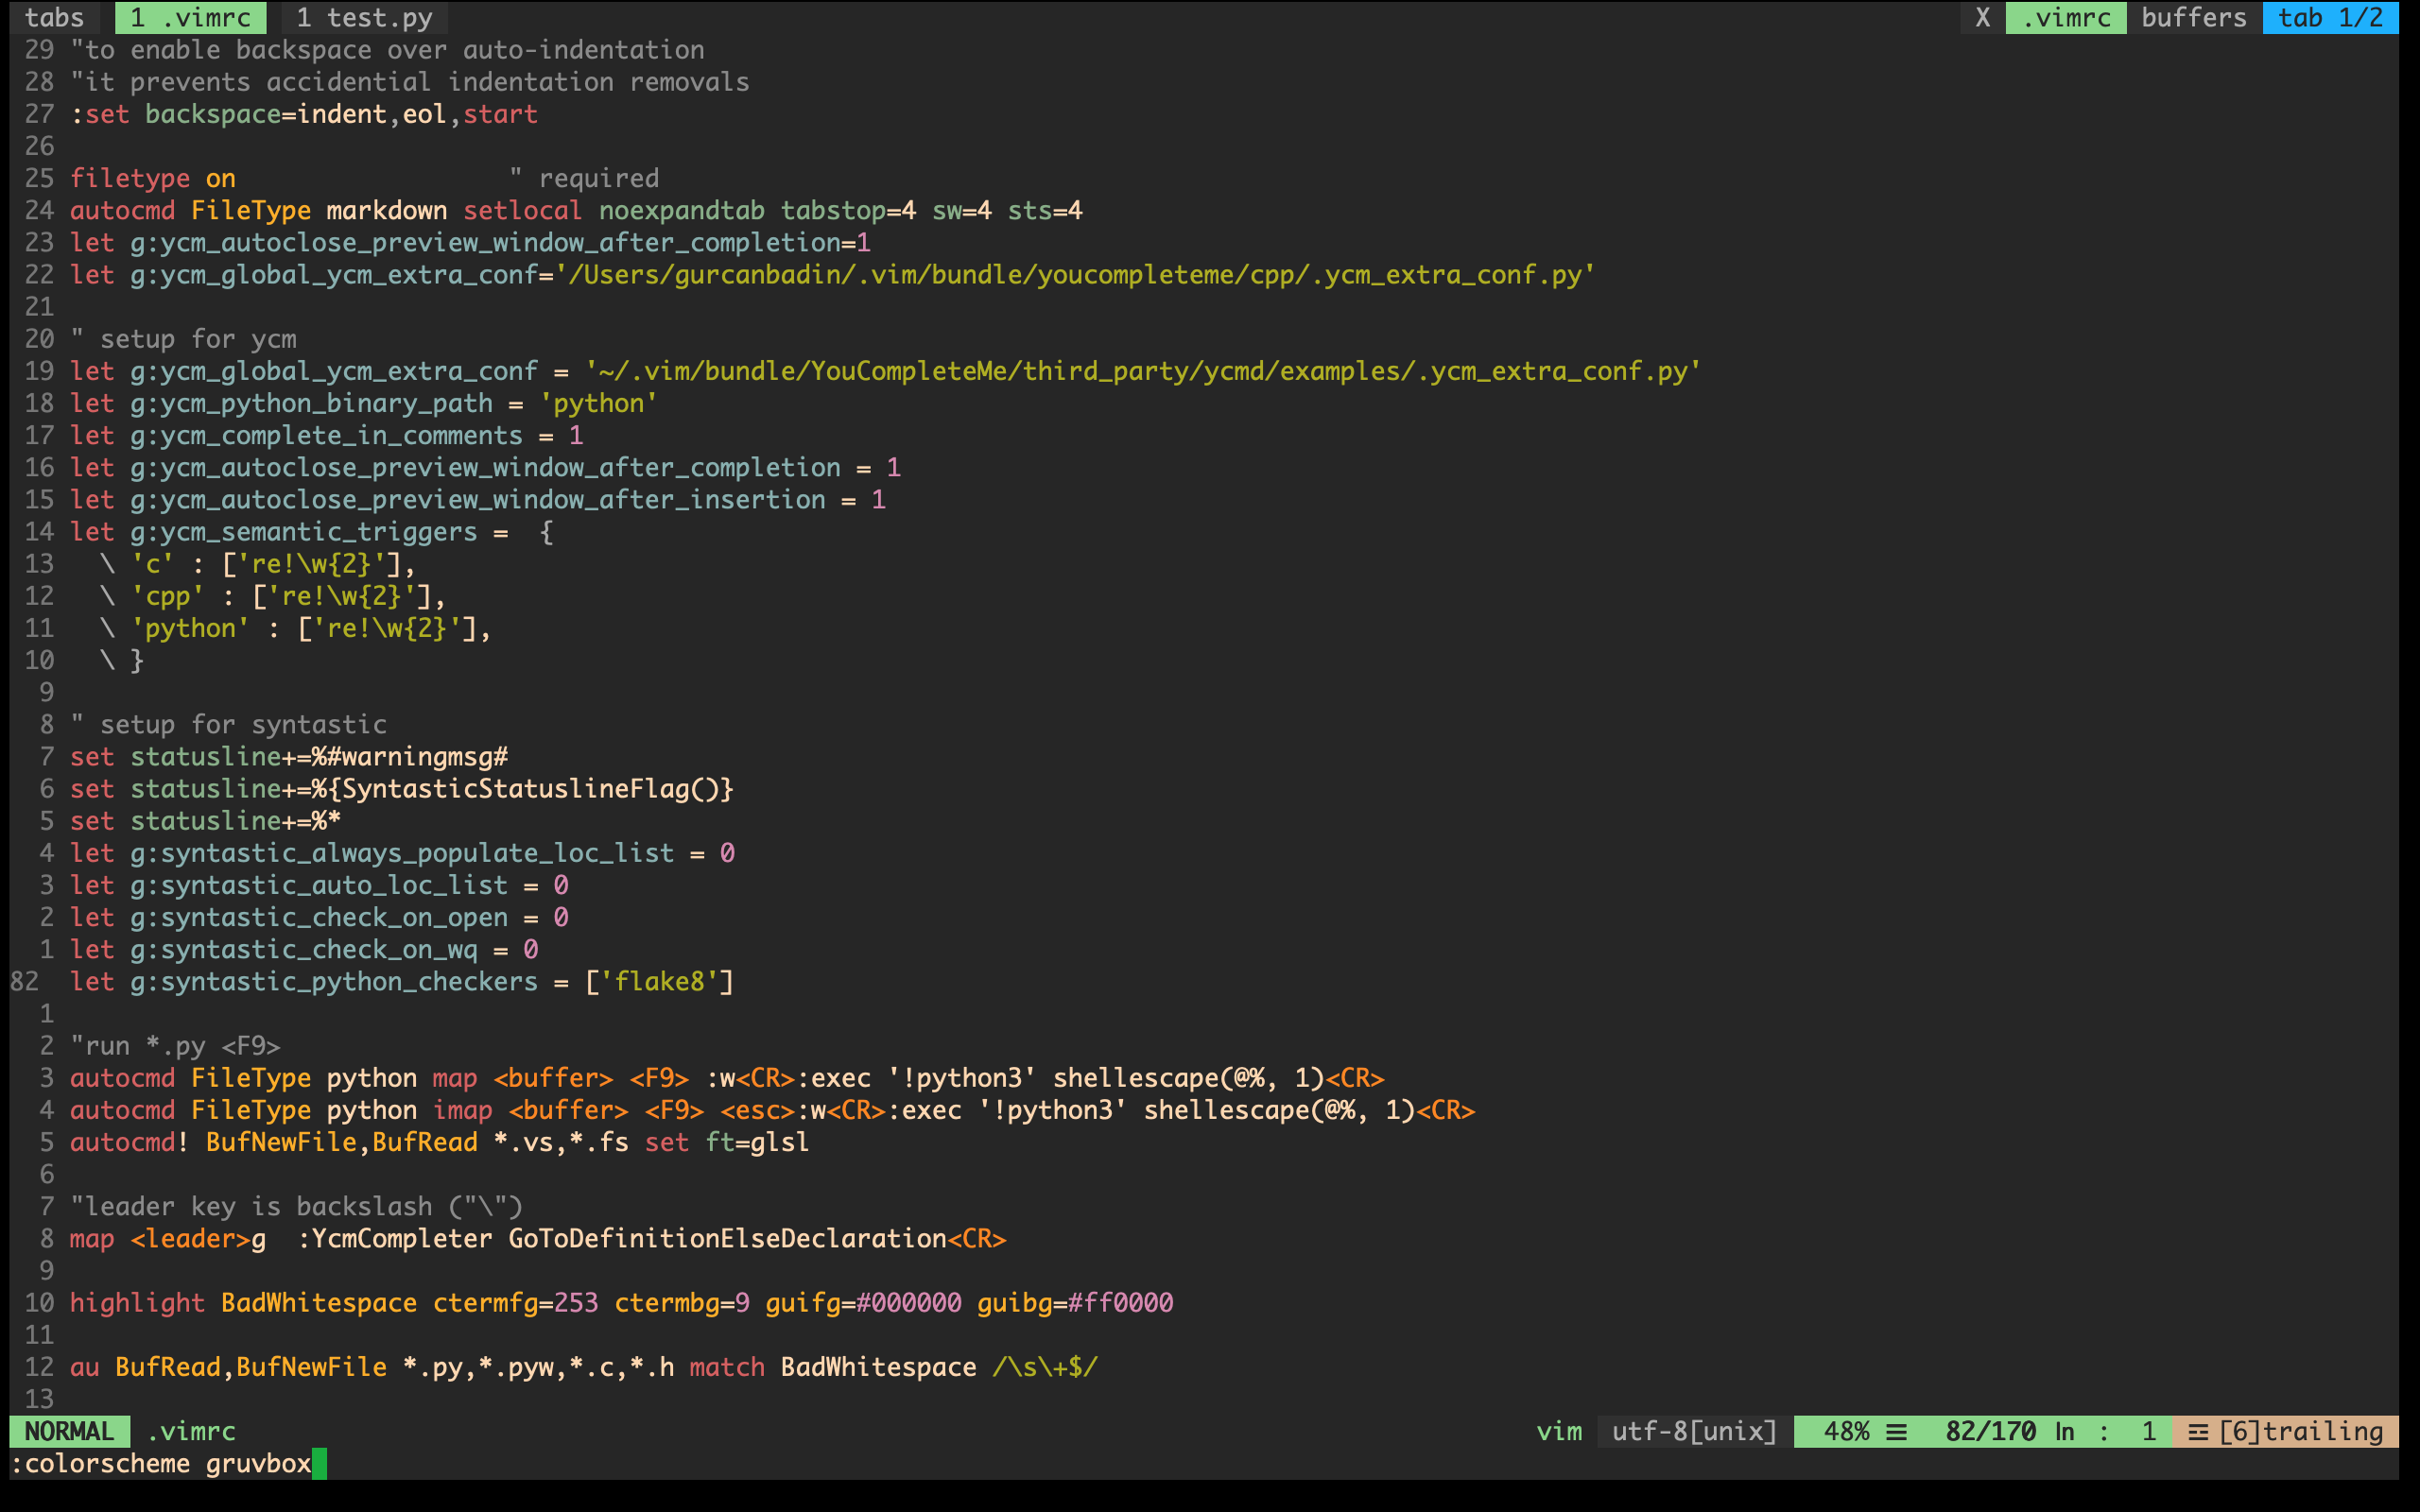Switch to the test.py tab
The height and width of the screenshot is (1512, 2420).
click(365, 17)
